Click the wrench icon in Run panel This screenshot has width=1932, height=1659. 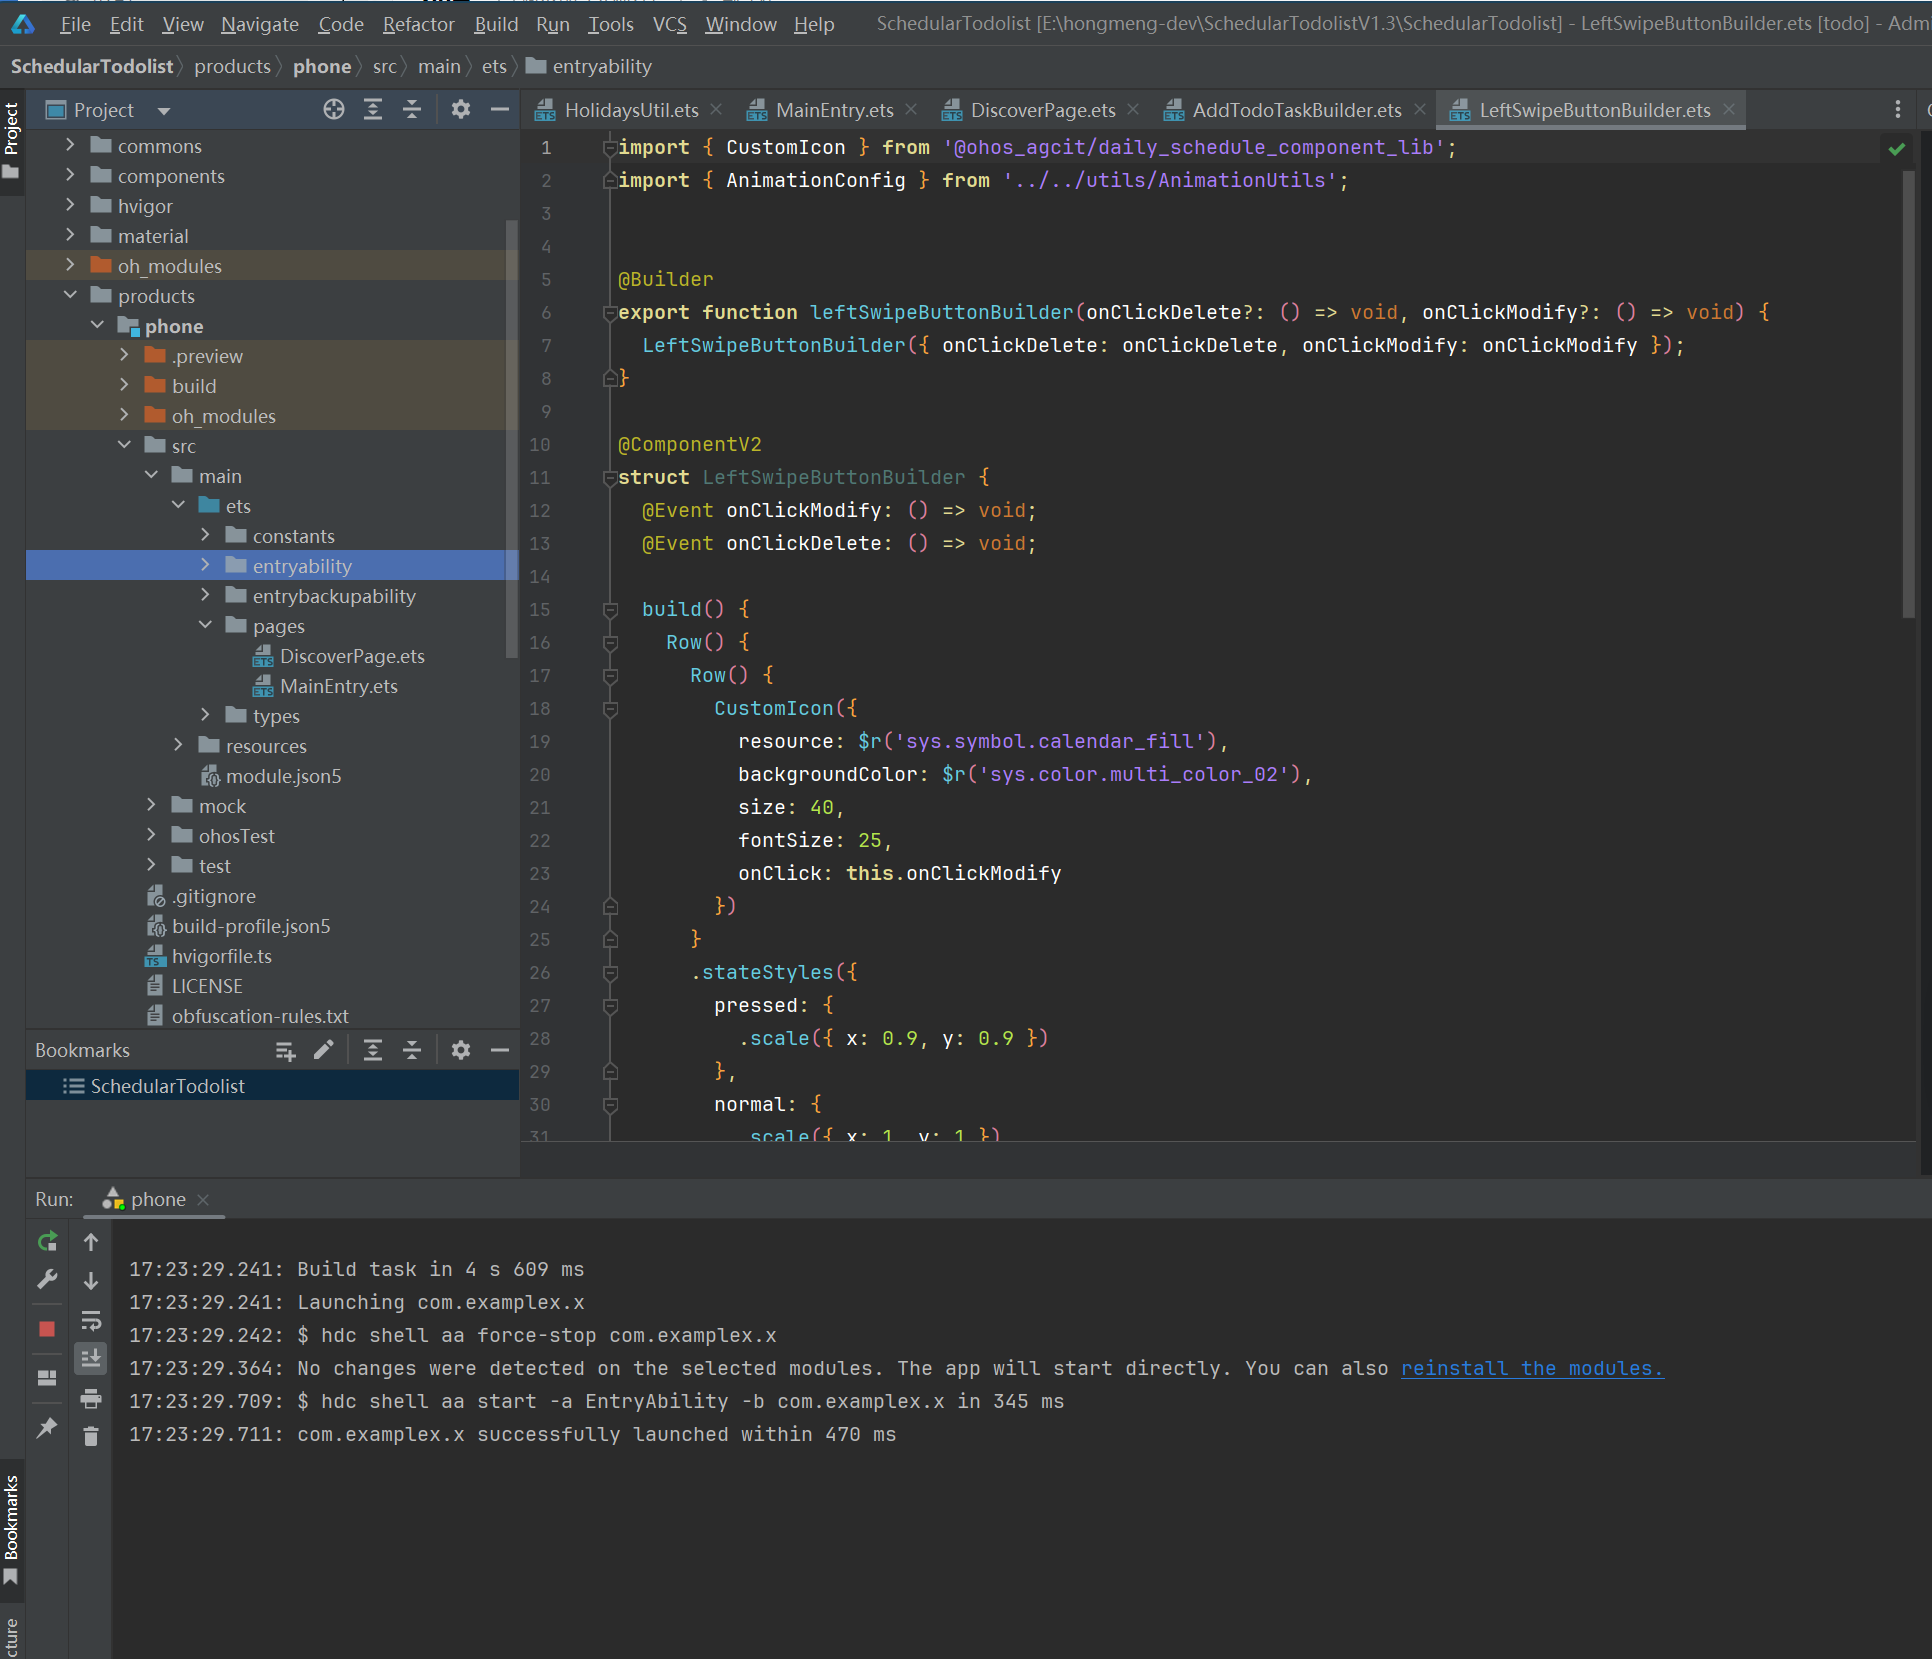(47, 1281)
